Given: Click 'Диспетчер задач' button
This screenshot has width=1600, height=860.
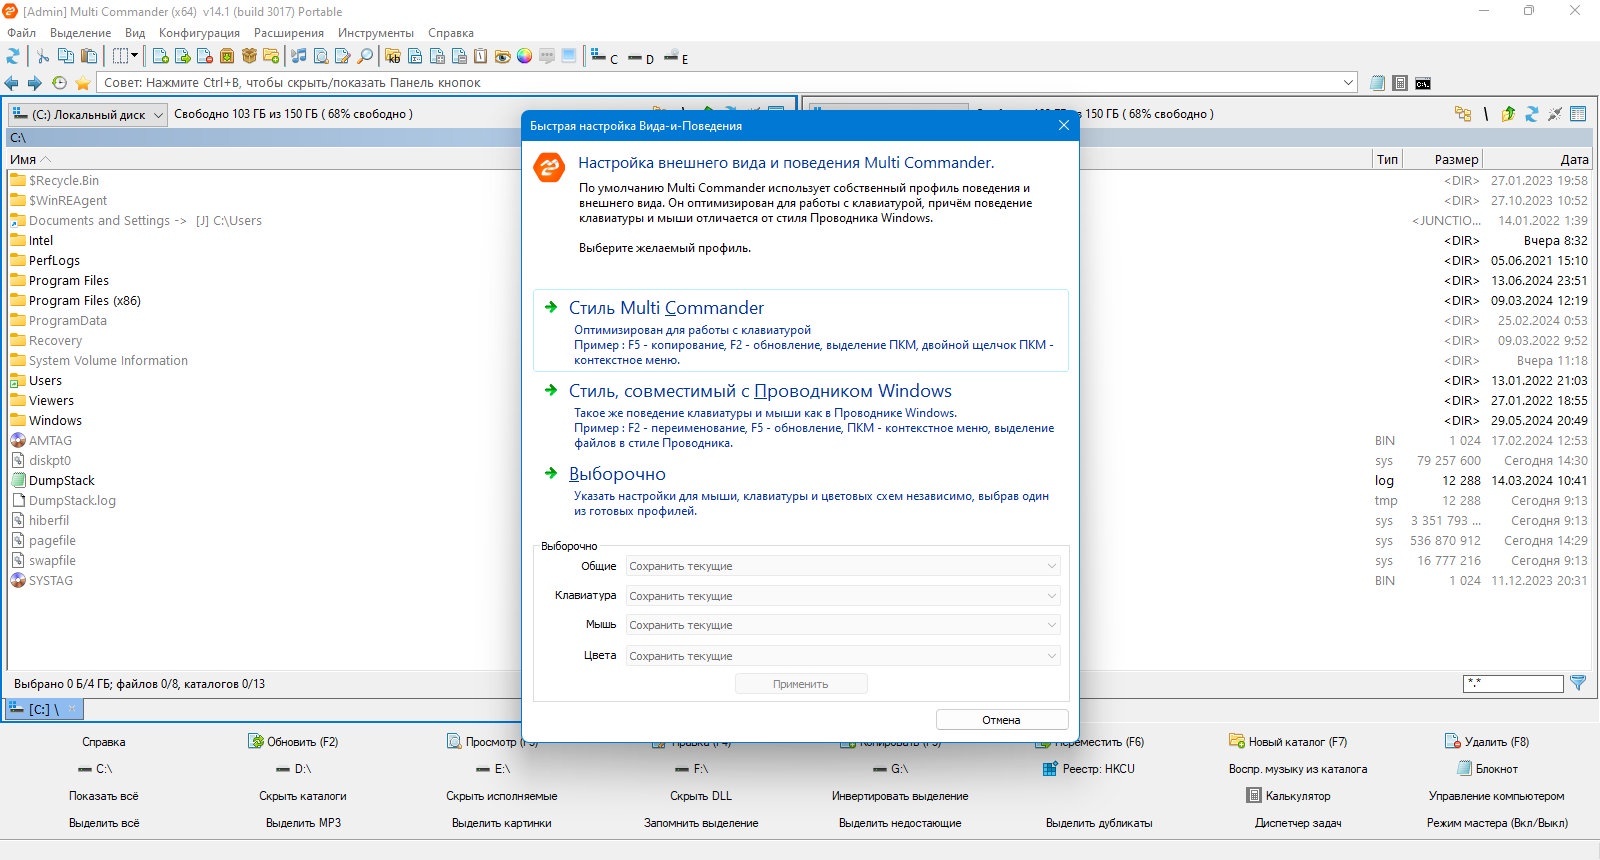Looking at the screenshot, I should (1298, 823).
